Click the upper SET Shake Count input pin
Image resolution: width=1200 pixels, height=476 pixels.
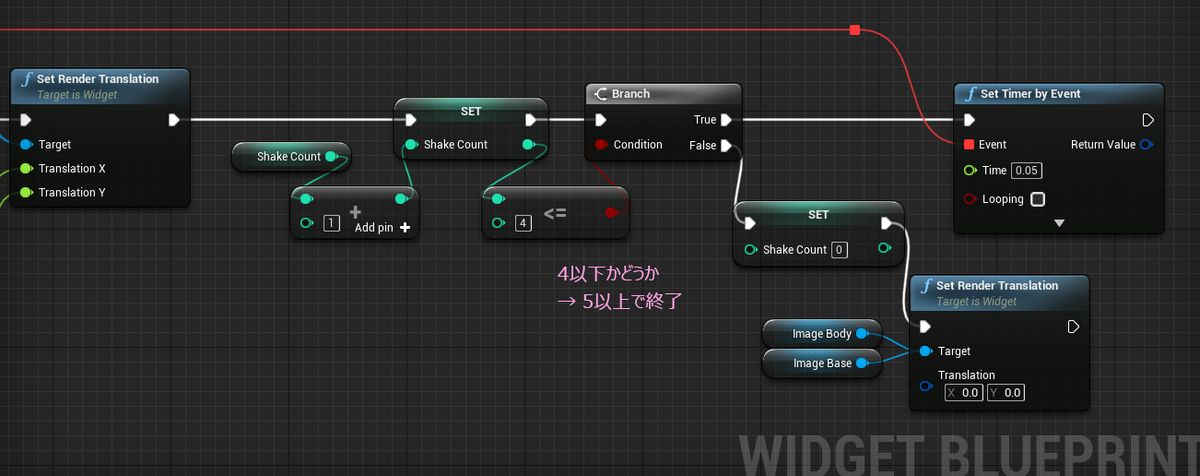point(411,145)
